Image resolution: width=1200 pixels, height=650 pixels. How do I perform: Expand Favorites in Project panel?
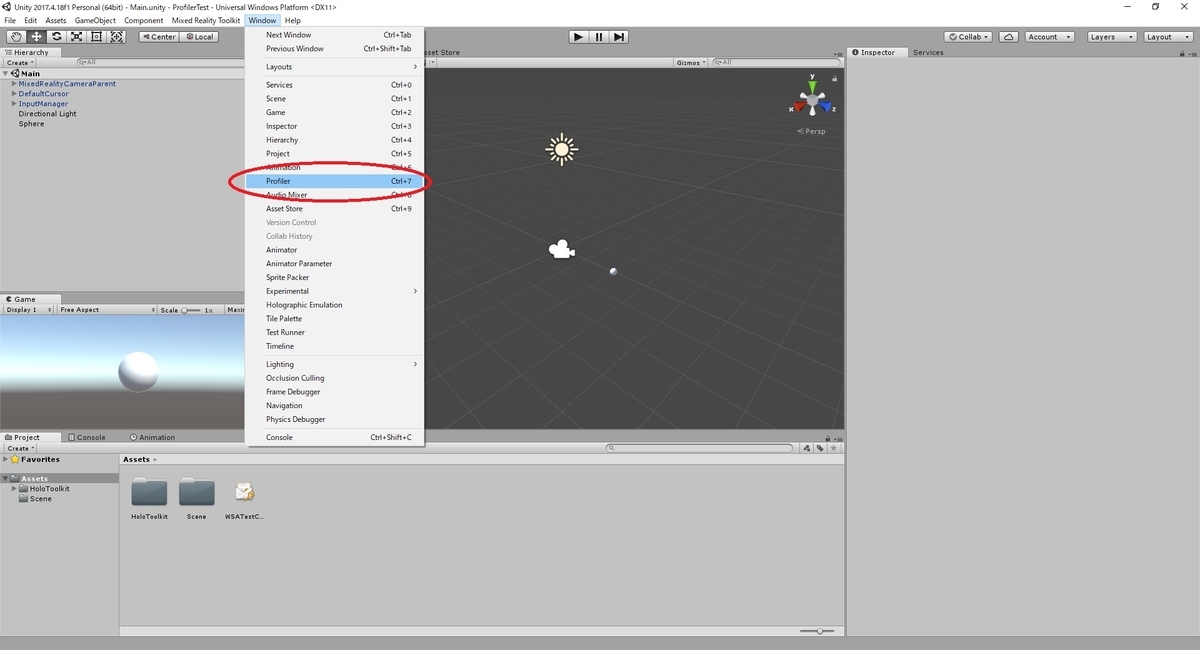pyautogui.click(x=6, y=460)
